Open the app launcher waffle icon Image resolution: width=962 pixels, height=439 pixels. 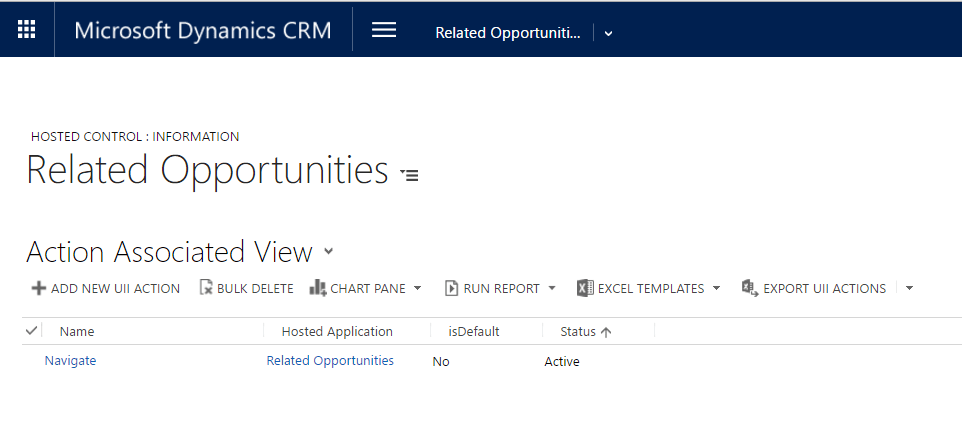click(x=27, y=30)
